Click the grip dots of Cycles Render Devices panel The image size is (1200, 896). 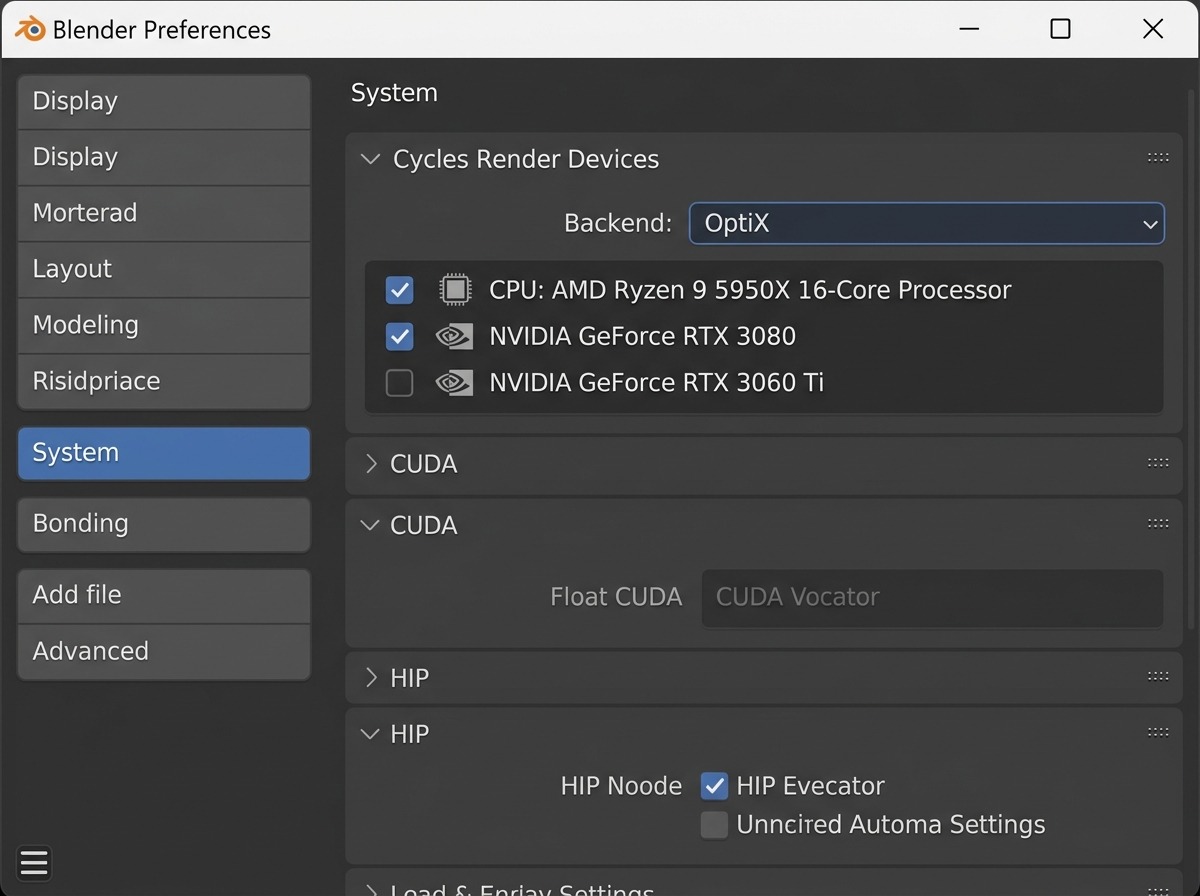coord(1158,158)
